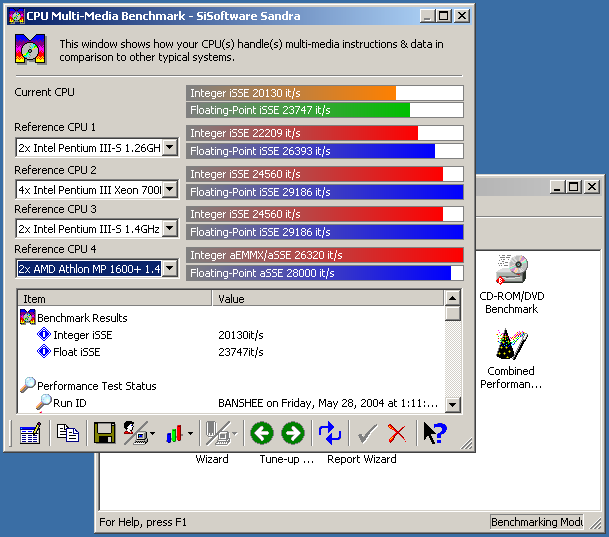Click the Run ID magnifier icon

(44, 402)
